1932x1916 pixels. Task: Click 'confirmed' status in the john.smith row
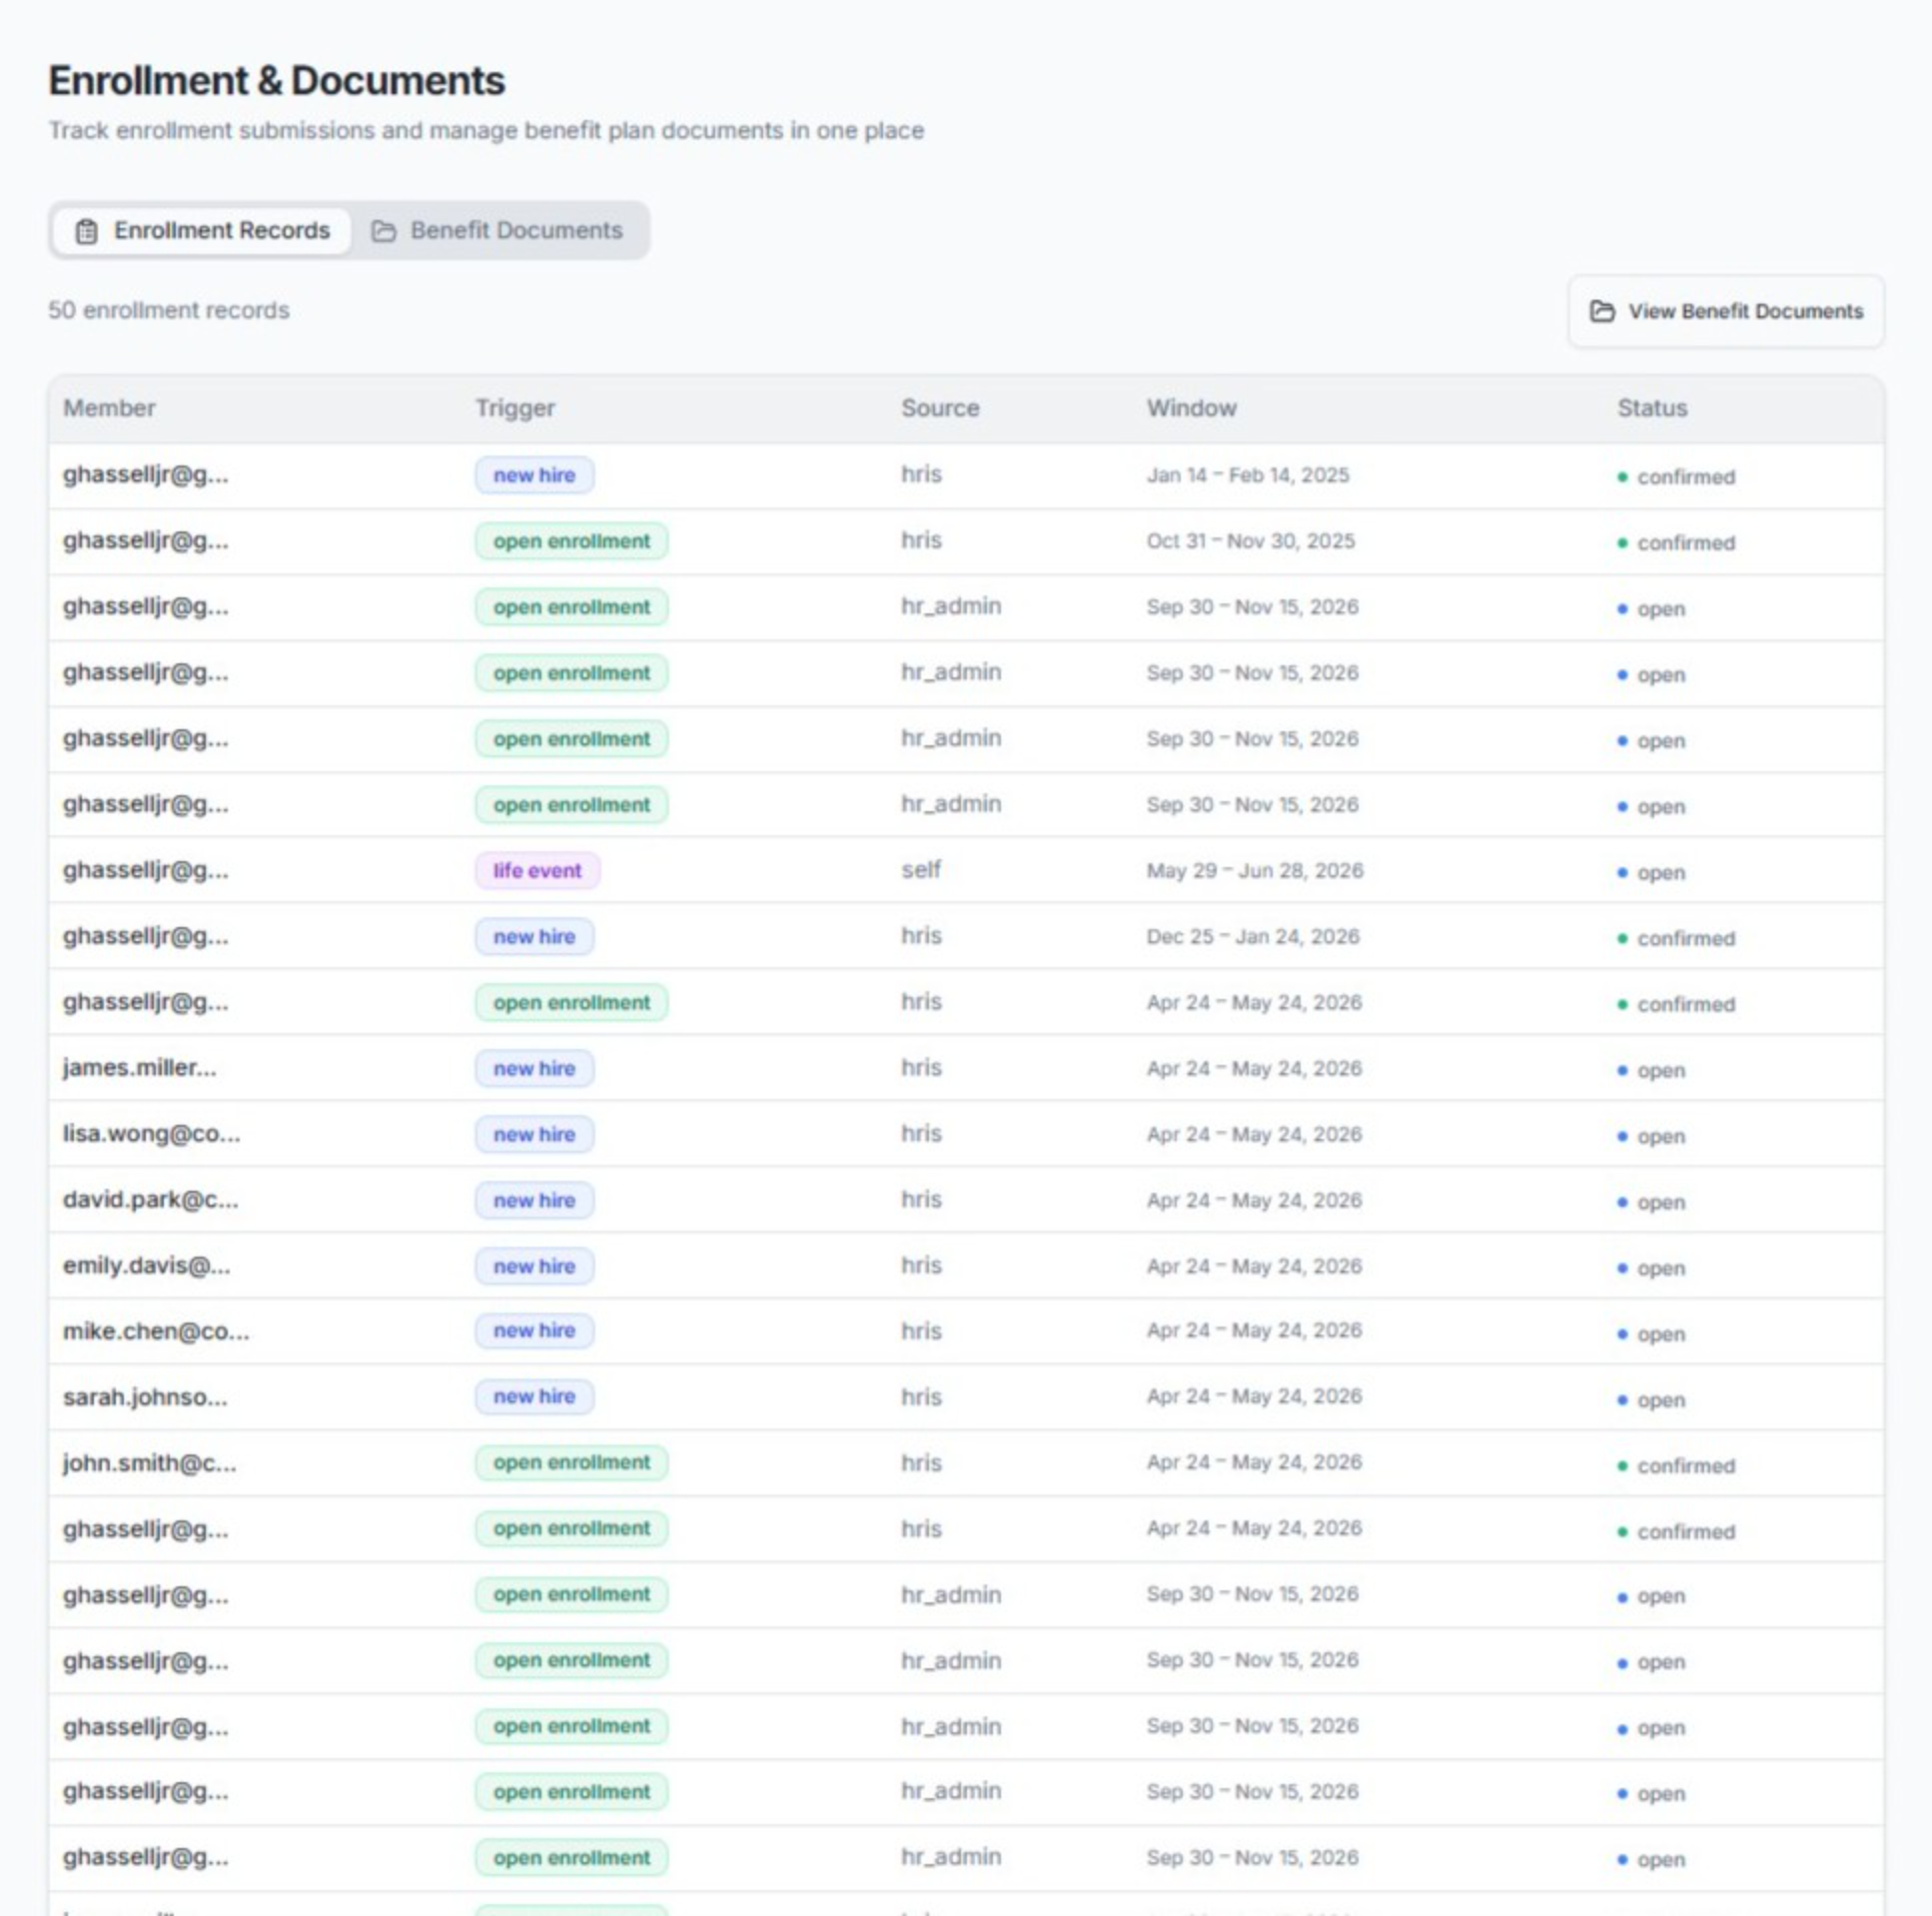pos(1677,1466)
